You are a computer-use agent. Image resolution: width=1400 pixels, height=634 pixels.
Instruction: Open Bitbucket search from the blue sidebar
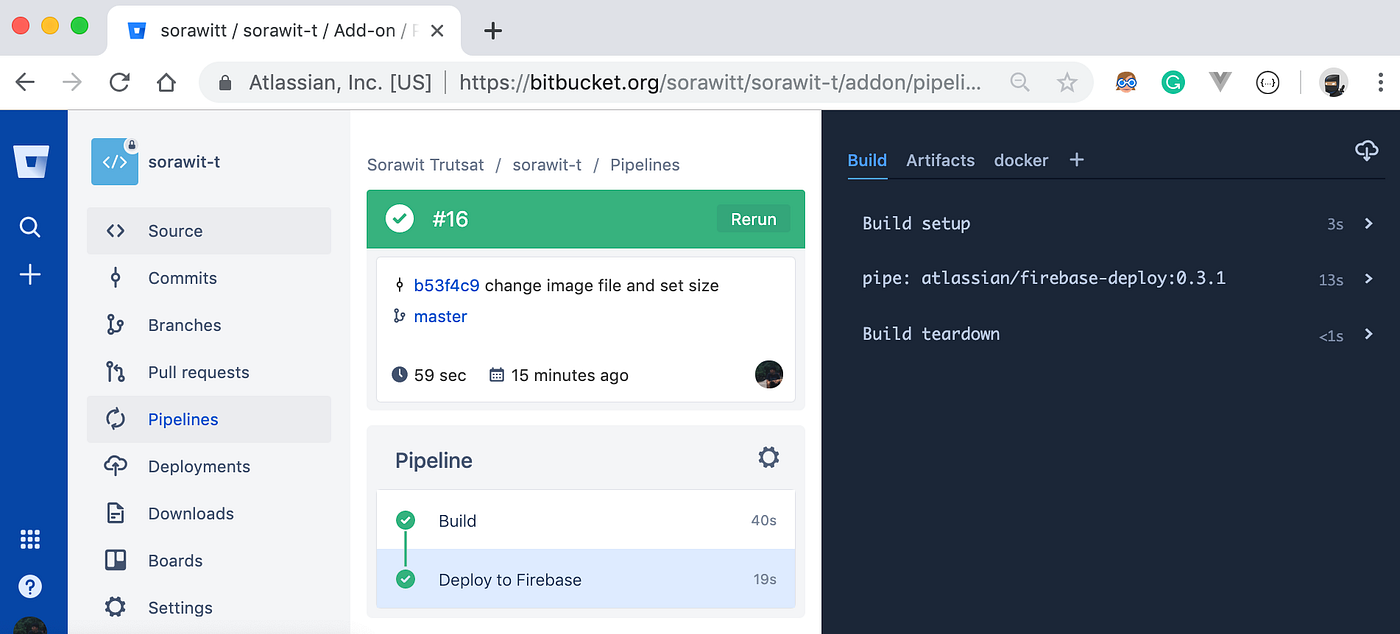pyautogui.click(x=30, y=227)
